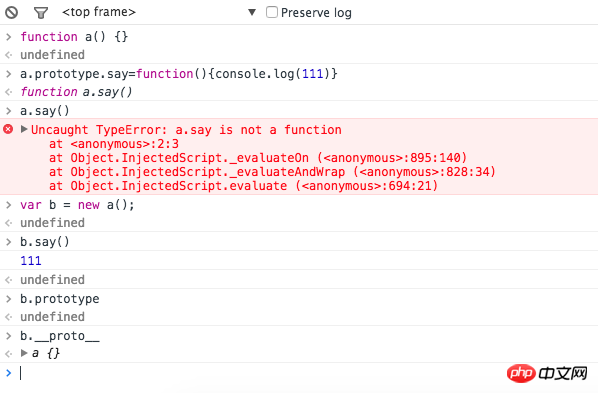Image resolution: width=598 pixels, height=393 pixels.
Task: Expand the Uncaught TypeError stack trace
Action: pos(24,129)
